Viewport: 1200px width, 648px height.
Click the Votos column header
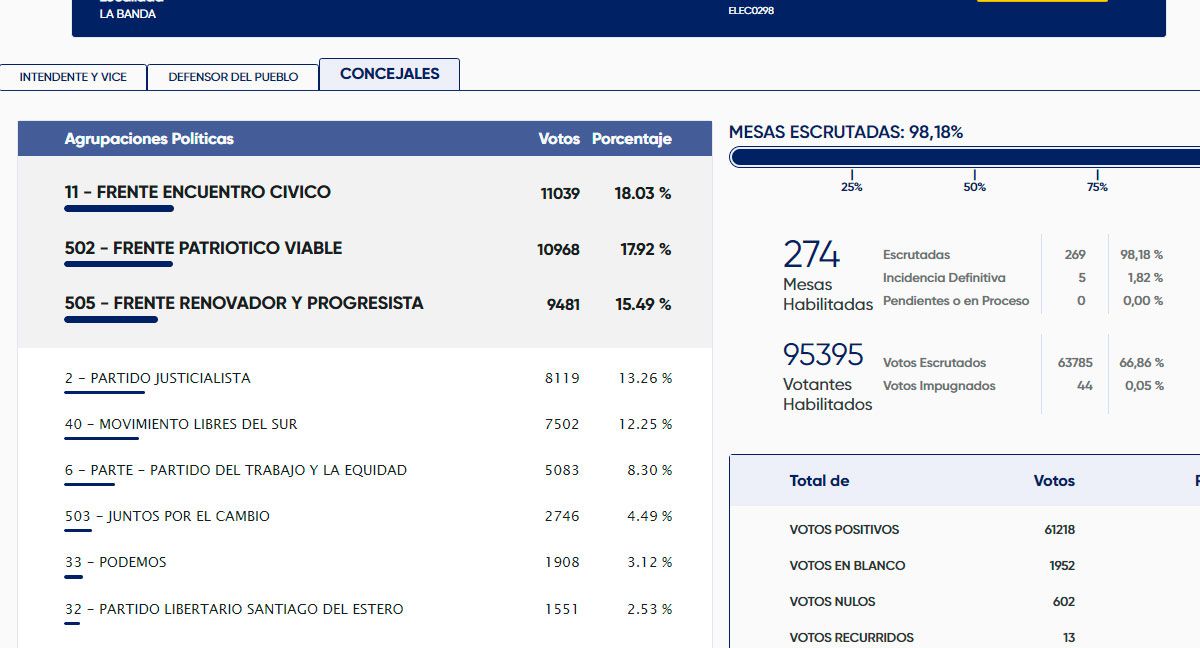tap(558, 139)
